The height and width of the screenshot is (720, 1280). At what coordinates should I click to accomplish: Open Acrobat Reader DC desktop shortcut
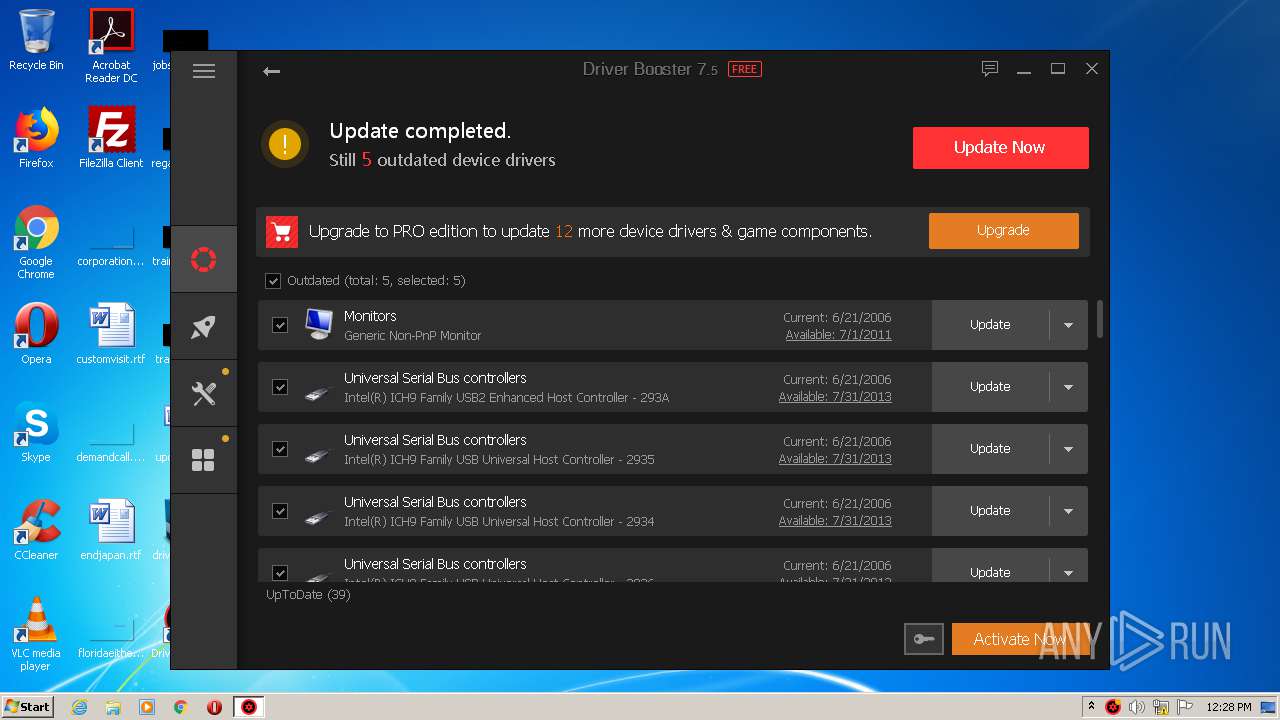click(111, 46)
